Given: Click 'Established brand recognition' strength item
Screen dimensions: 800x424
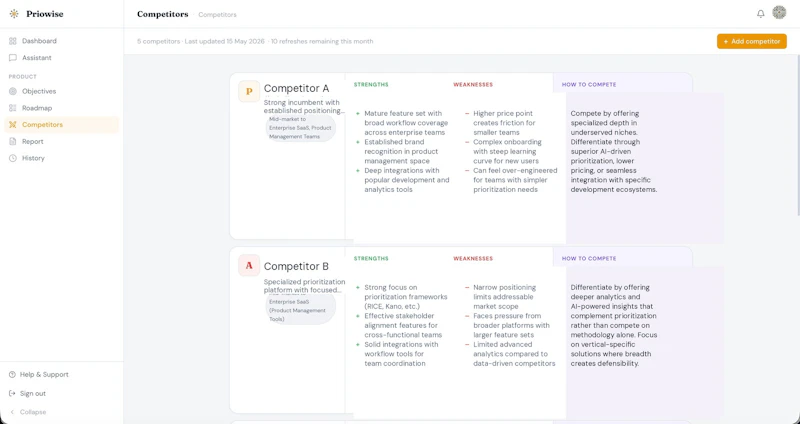Looking at the screenshot, I should (x=402, y=152).
